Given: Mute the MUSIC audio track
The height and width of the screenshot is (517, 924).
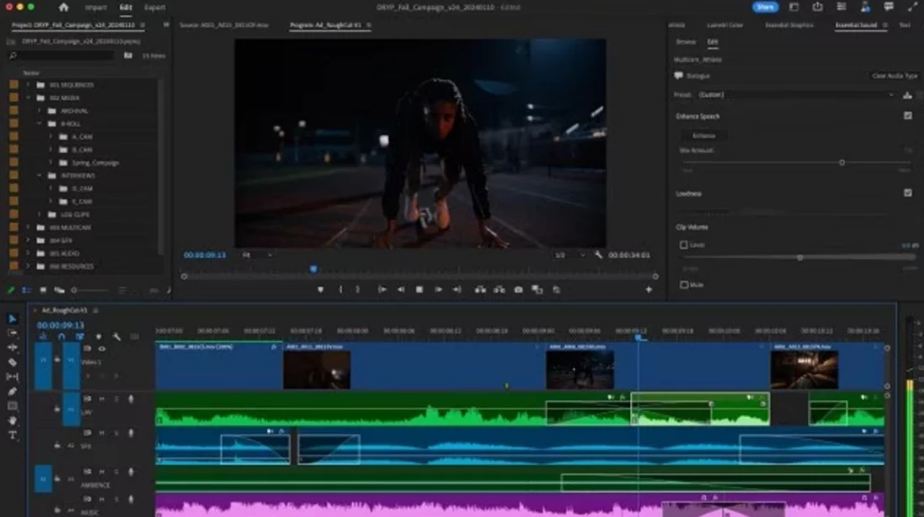Looking at the screenshot, I should click(x=102, y=499).
